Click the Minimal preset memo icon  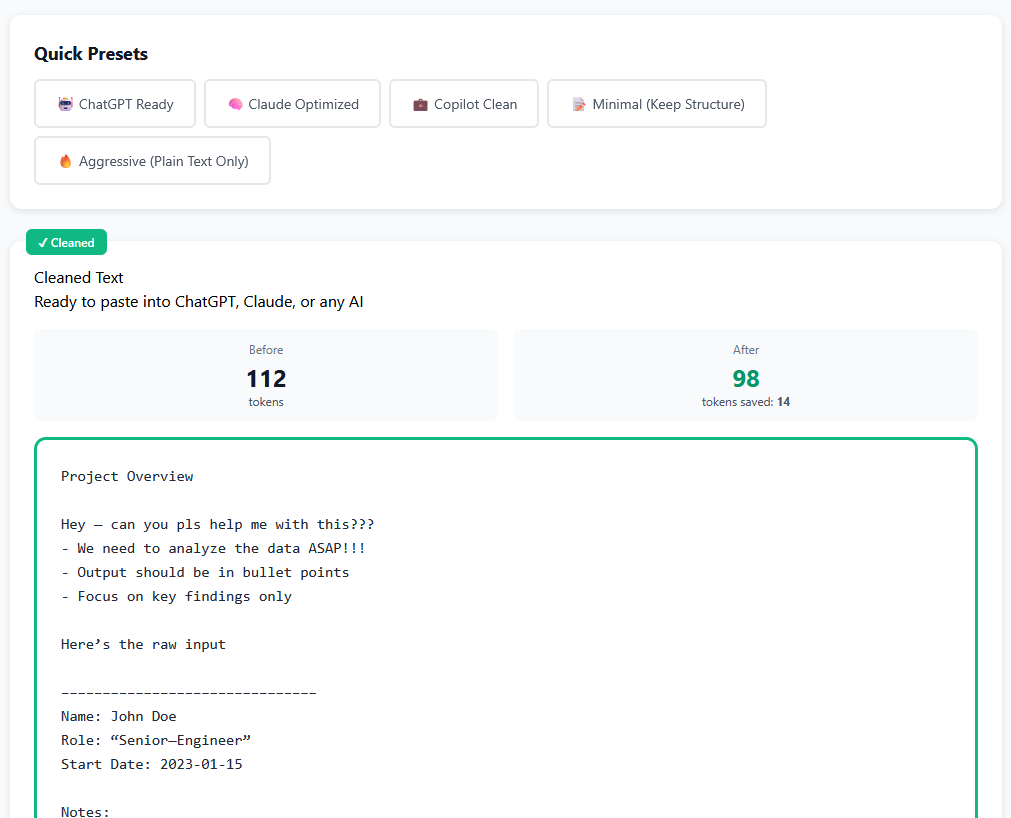pyautogui.click(x=579, y=104)
